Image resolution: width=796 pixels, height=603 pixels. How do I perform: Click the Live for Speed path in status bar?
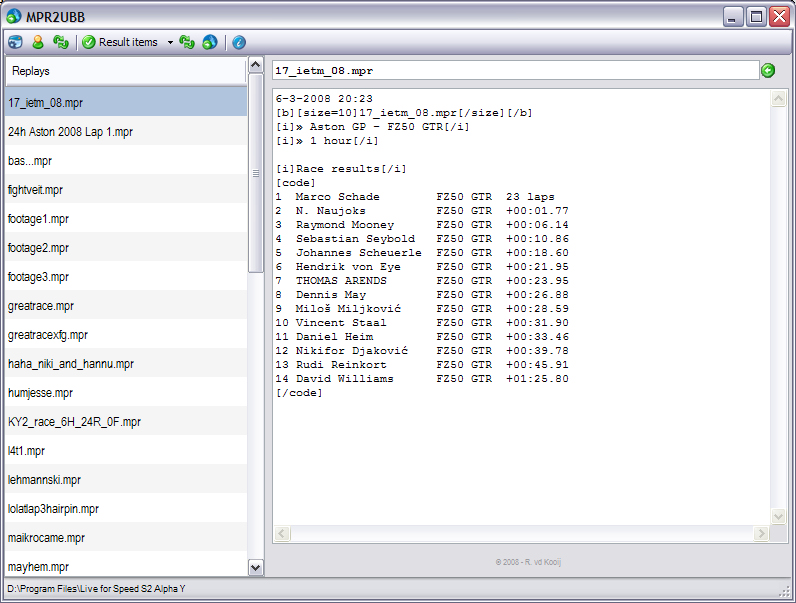point(96,589)
